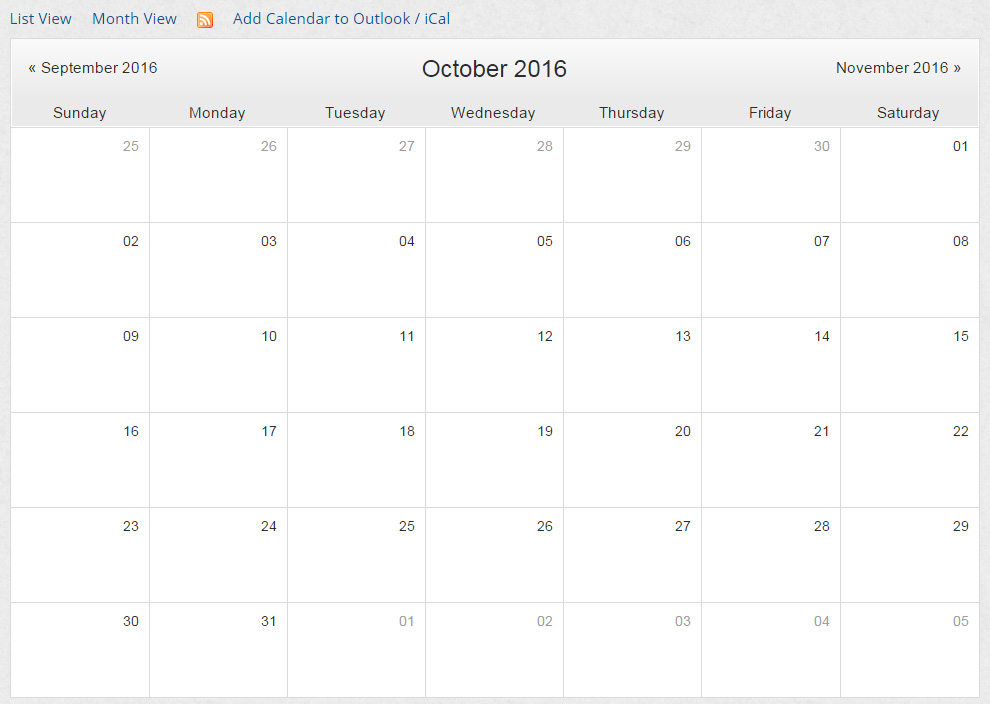Click the October 10 day cell
This screenshot has height=704, width=990.
pyautogui.click(x=218, y=365)
